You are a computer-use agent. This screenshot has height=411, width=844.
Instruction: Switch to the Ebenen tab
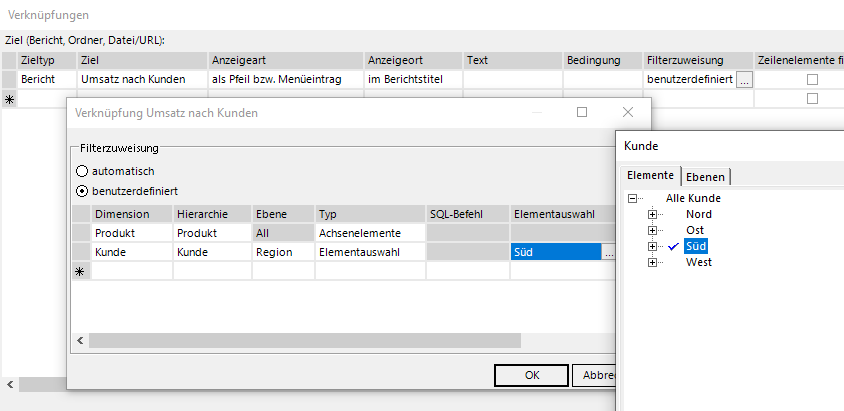point(707,176)
